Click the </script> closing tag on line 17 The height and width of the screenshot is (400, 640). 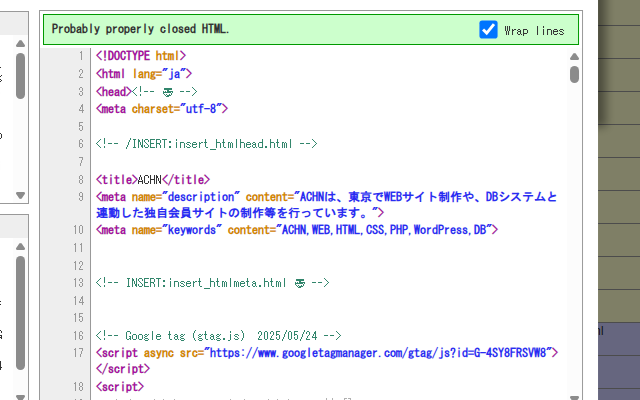coord(123,369)
